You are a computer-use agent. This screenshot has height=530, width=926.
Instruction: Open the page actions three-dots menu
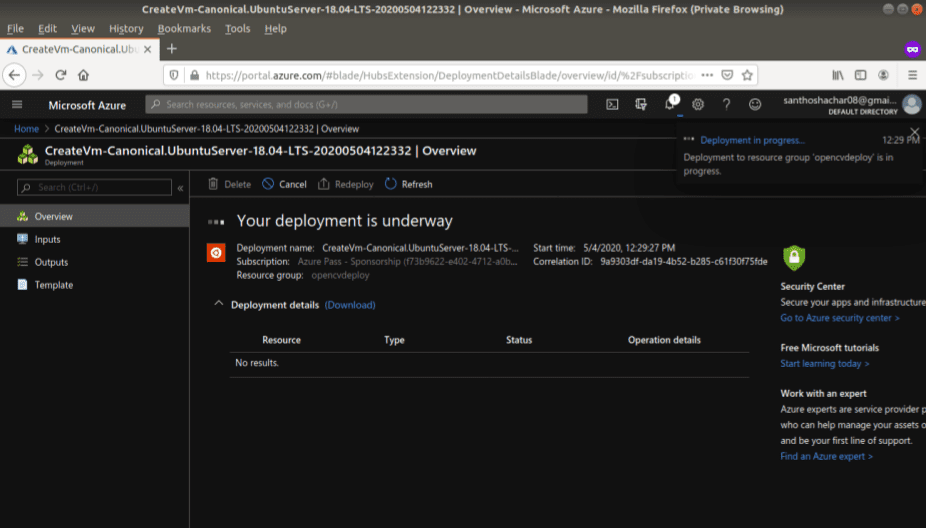point(707,75)
